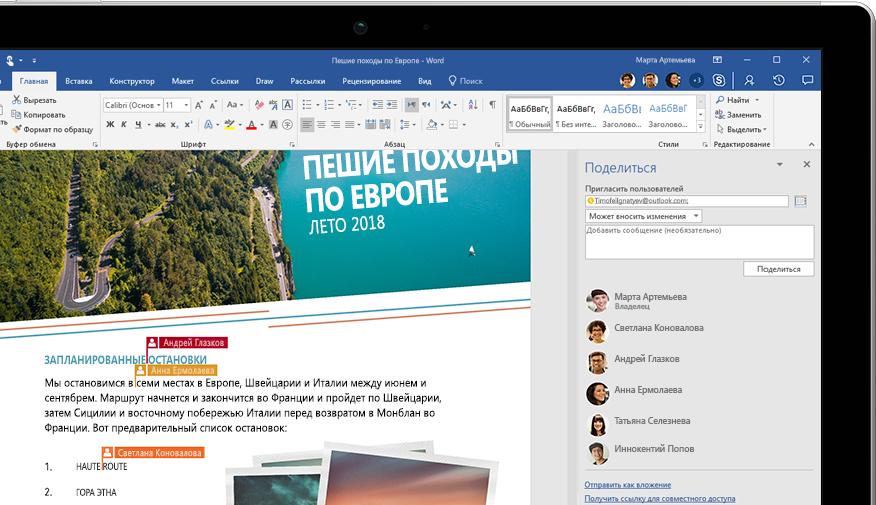This screenshot has width=876, height=505.
Task: Click the multilevel list icon
Action: (x=351, y=104)
